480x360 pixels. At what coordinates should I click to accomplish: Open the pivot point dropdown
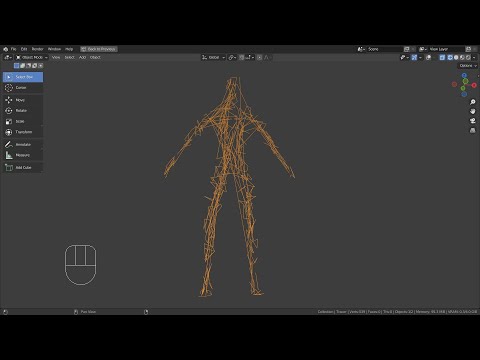pos(232,57)
